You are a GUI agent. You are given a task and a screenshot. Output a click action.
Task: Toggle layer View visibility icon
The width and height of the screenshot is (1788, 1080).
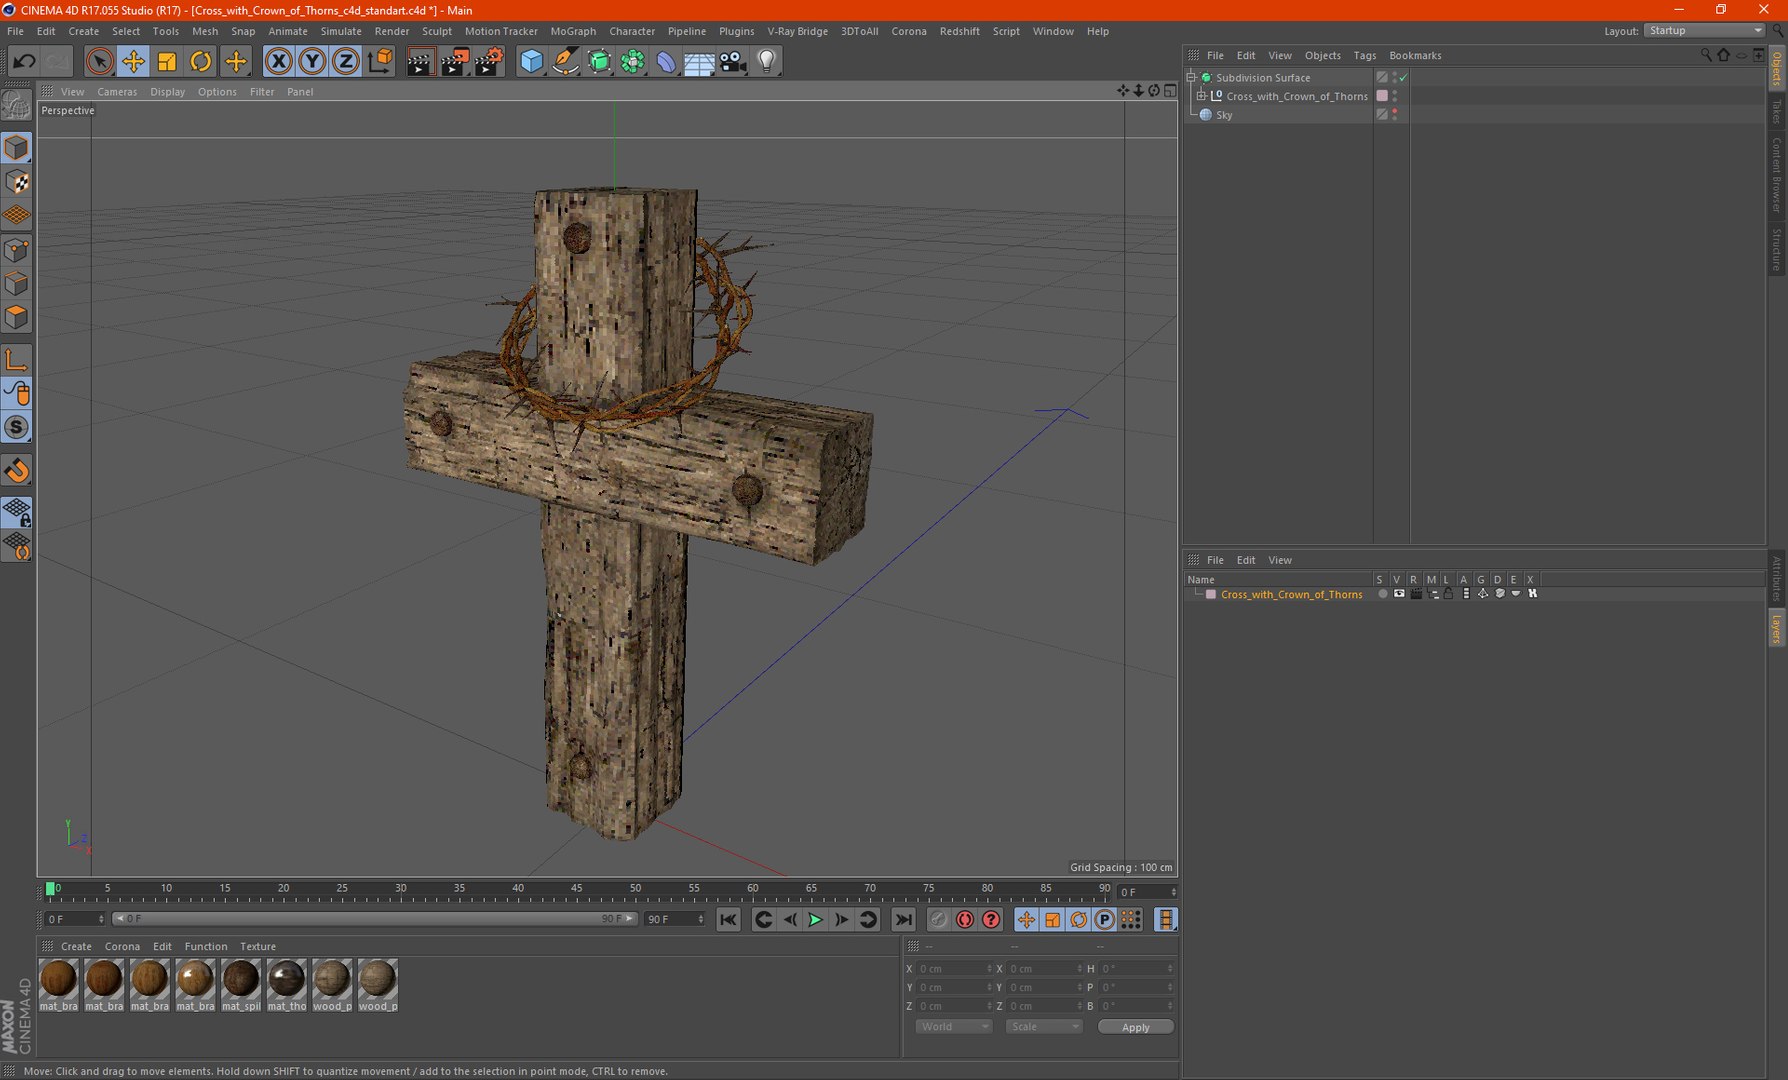[1399, 594]
